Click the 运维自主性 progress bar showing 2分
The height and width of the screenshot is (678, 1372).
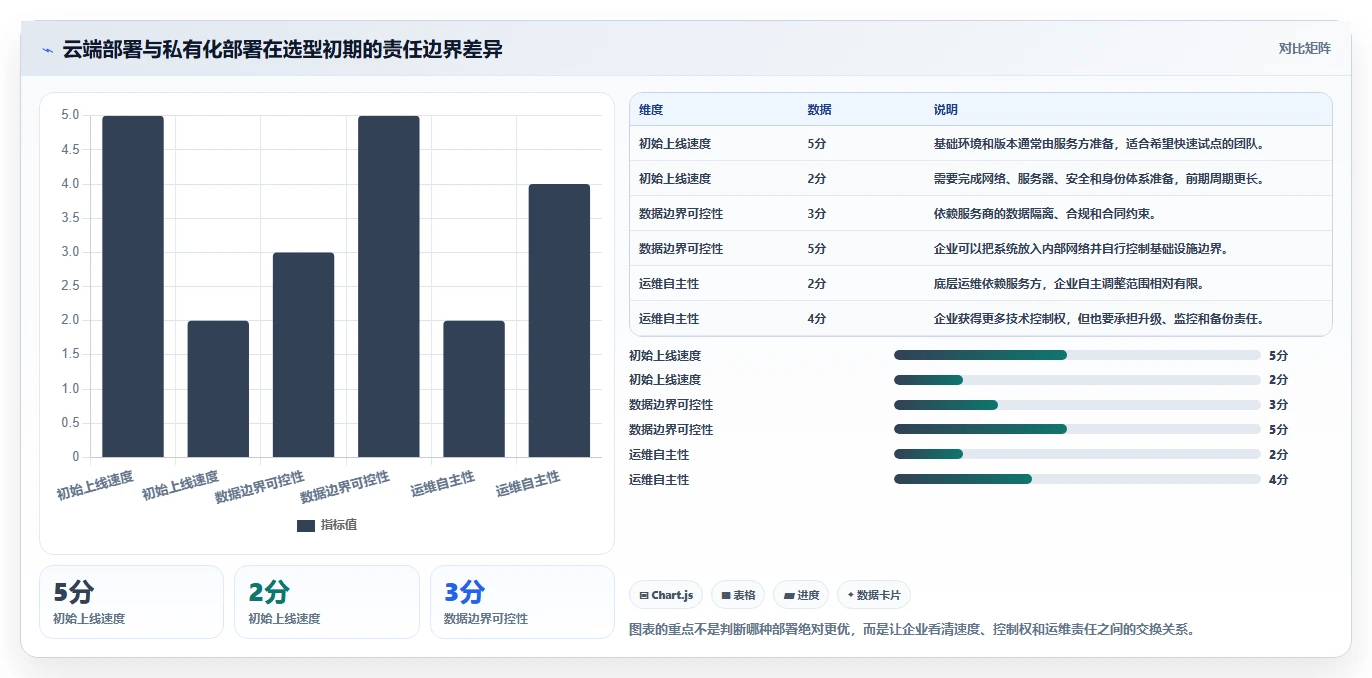tap(1077, 455)
